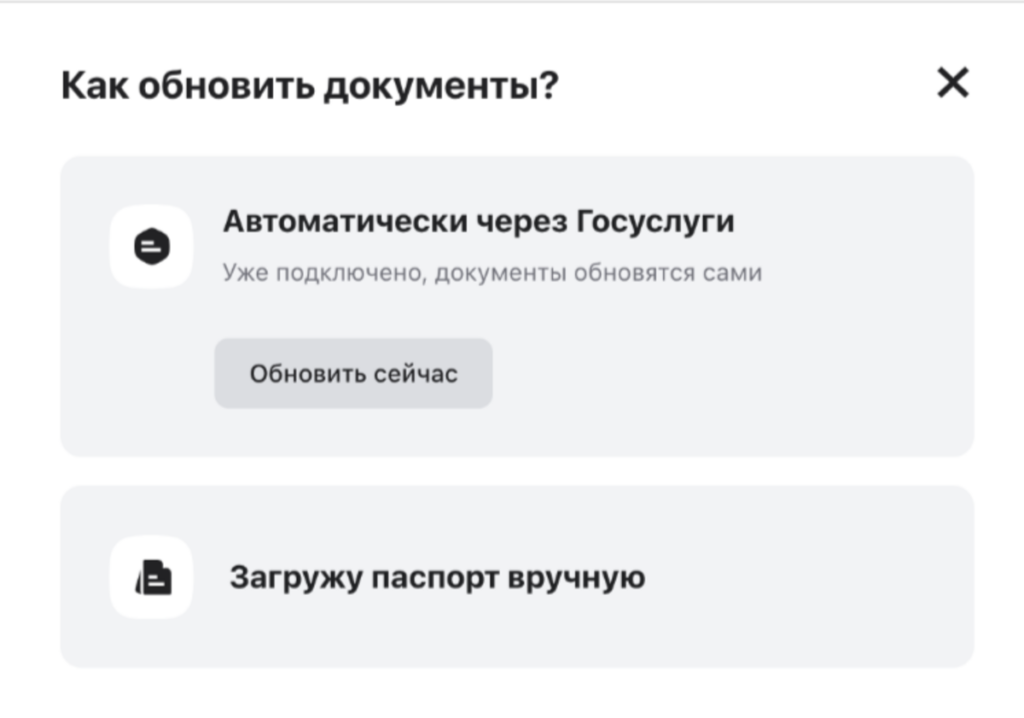Tap the bold title Автоматически через Госуслуги
The image size is (1024, 718).
click(480, 220)
